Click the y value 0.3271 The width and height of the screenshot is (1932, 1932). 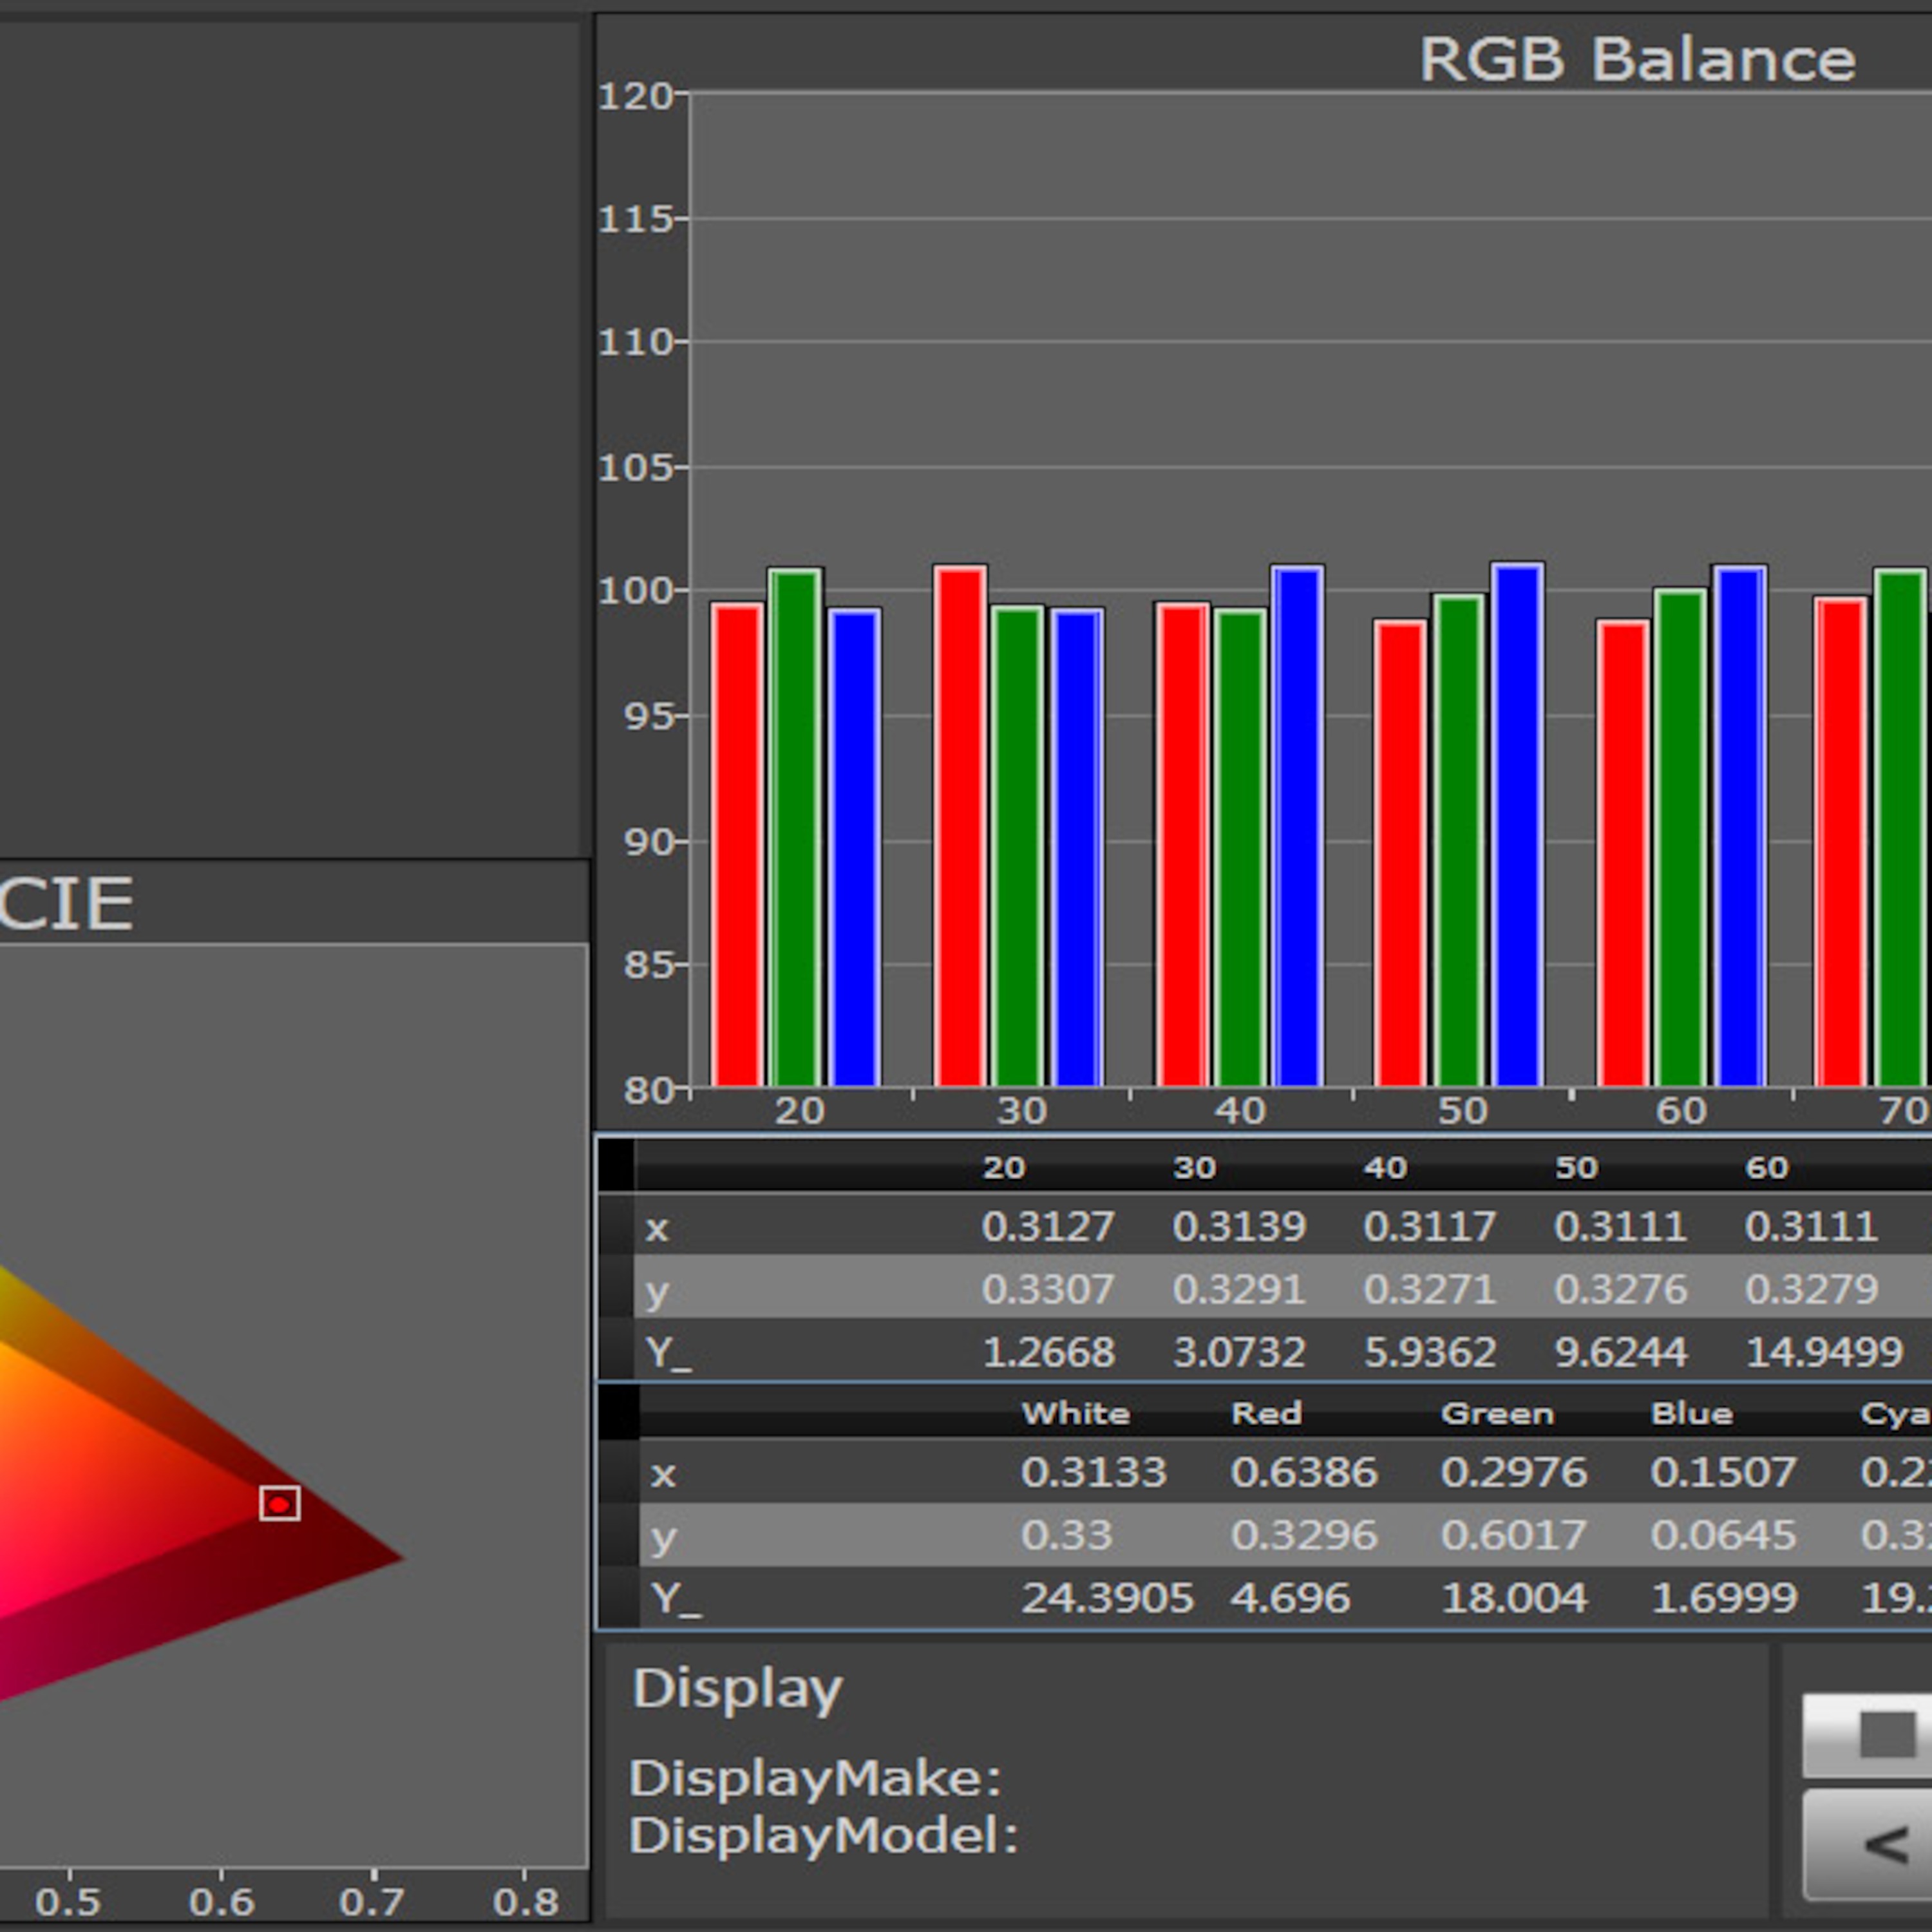[x=1430, y=1289]
